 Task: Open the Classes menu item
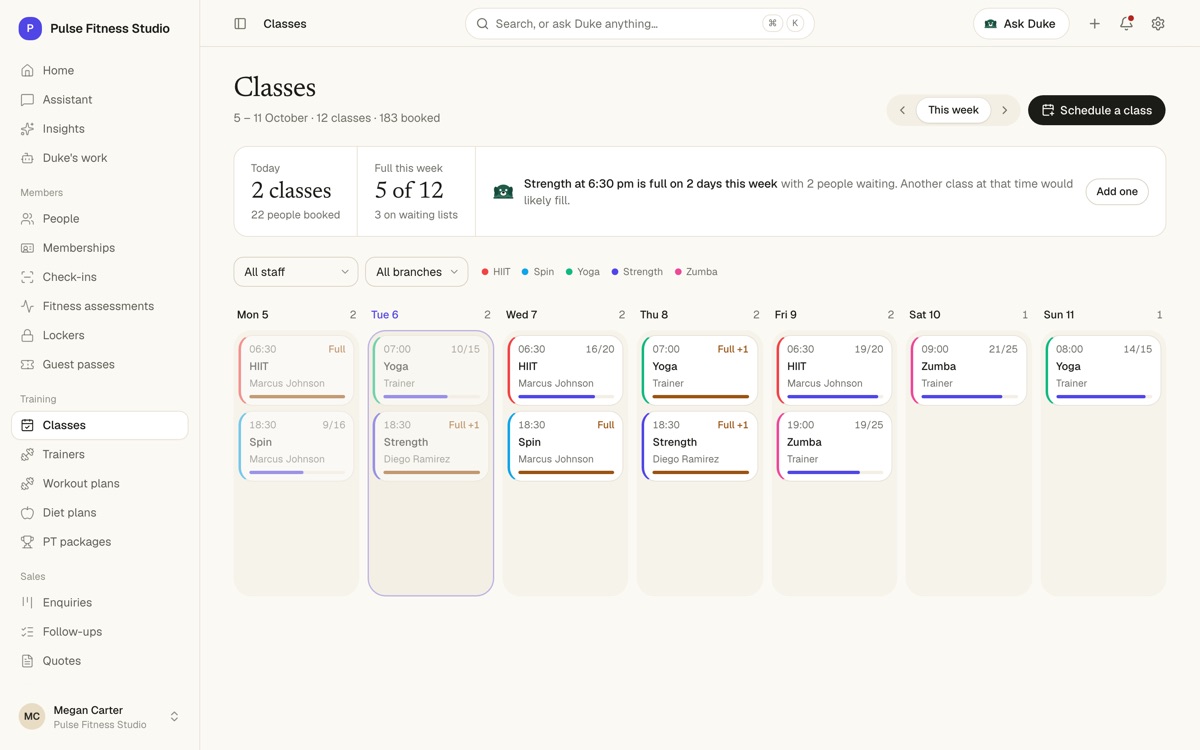tap(100, 425)
